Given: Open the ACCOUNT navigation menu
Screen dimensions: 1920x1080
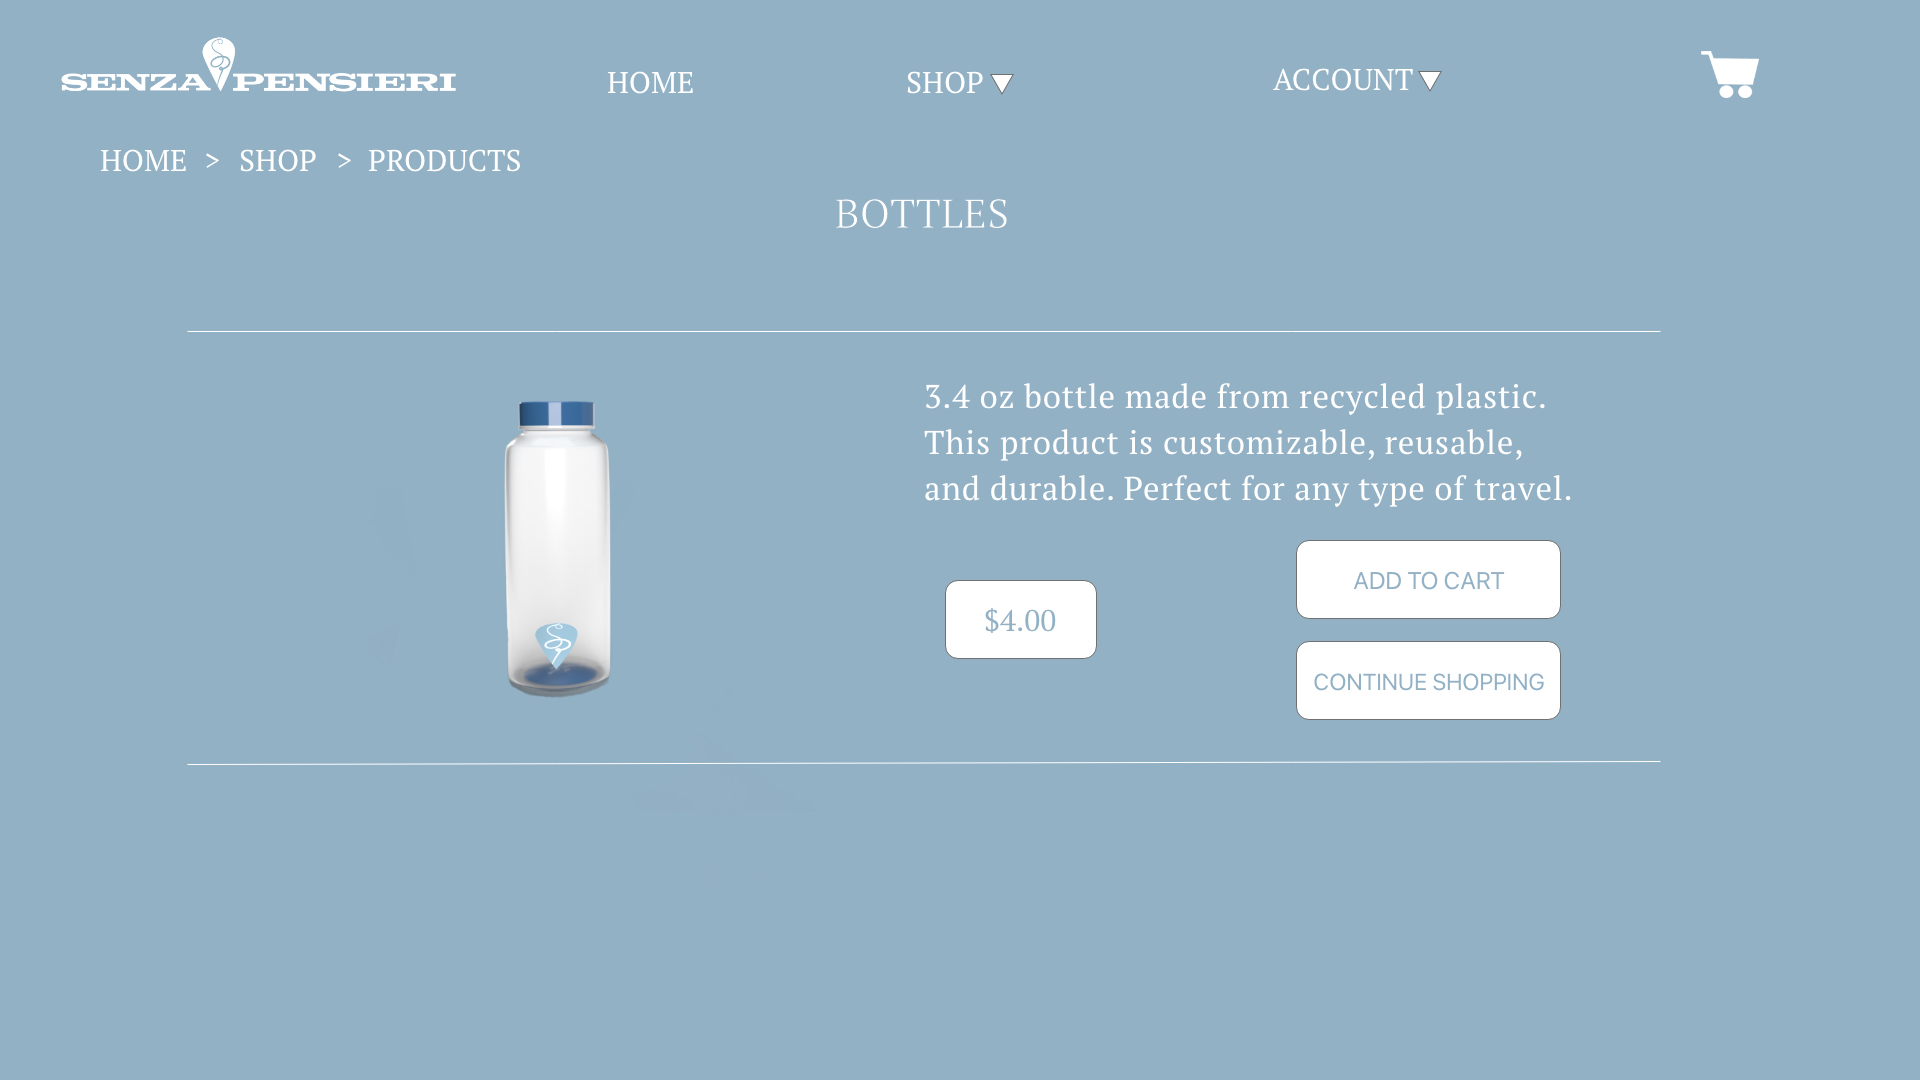Looking at the screenshot, I should pyautogui.click(x=1343, y=79).
